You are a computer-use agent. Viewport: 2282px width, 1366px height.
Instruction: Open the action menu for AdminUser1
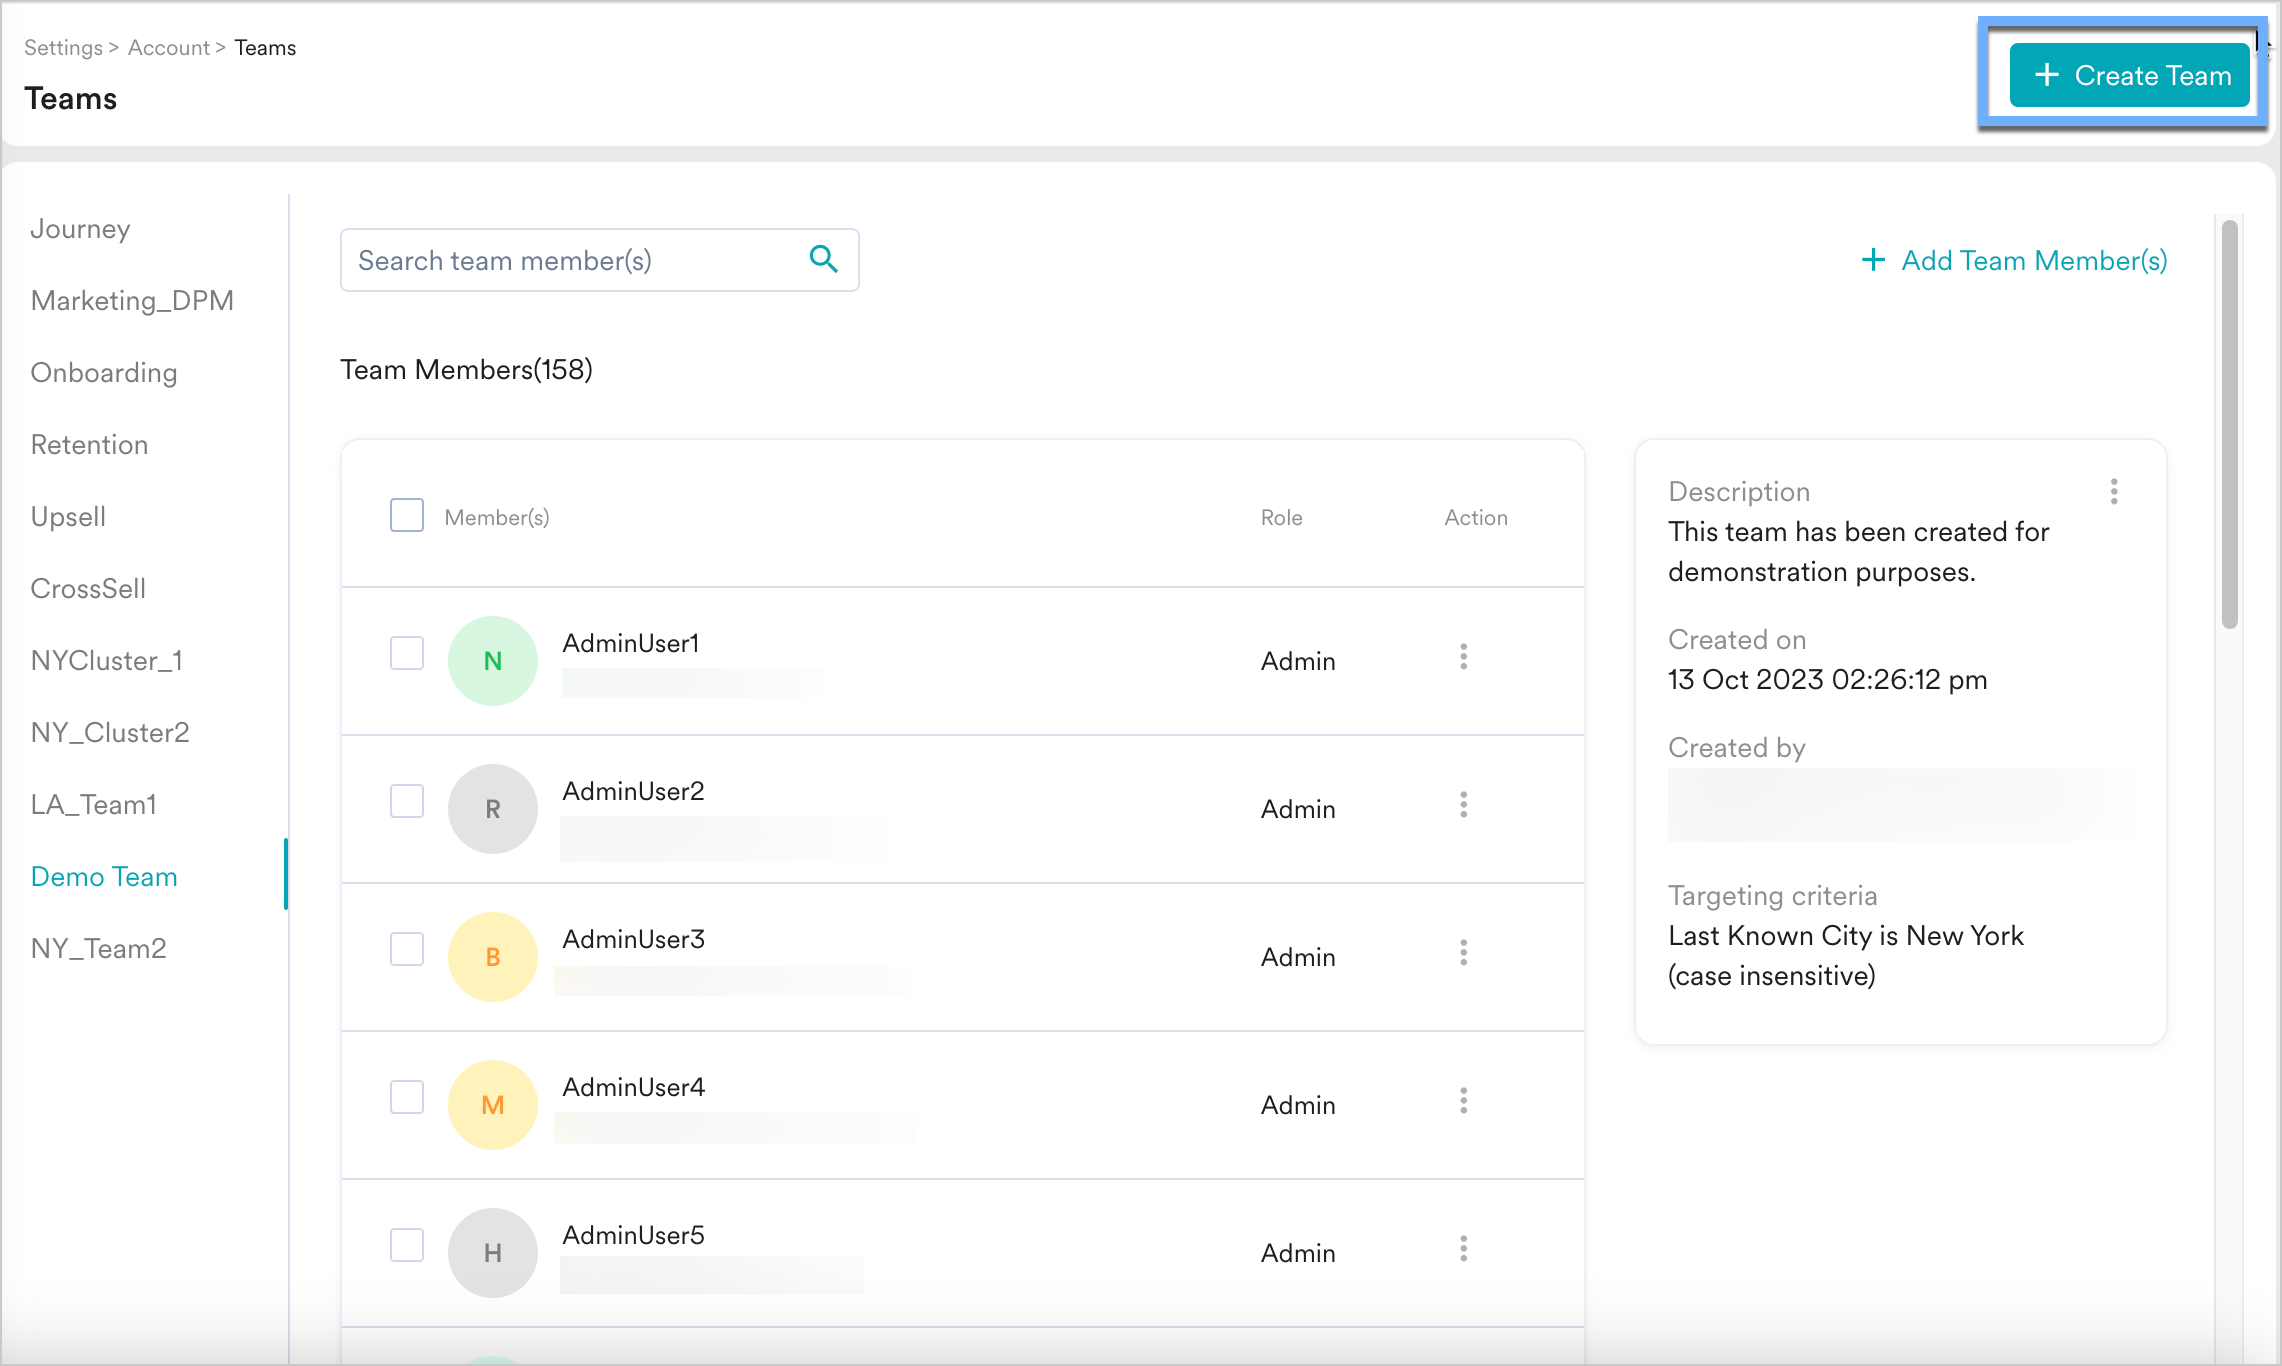(1463, 657)
